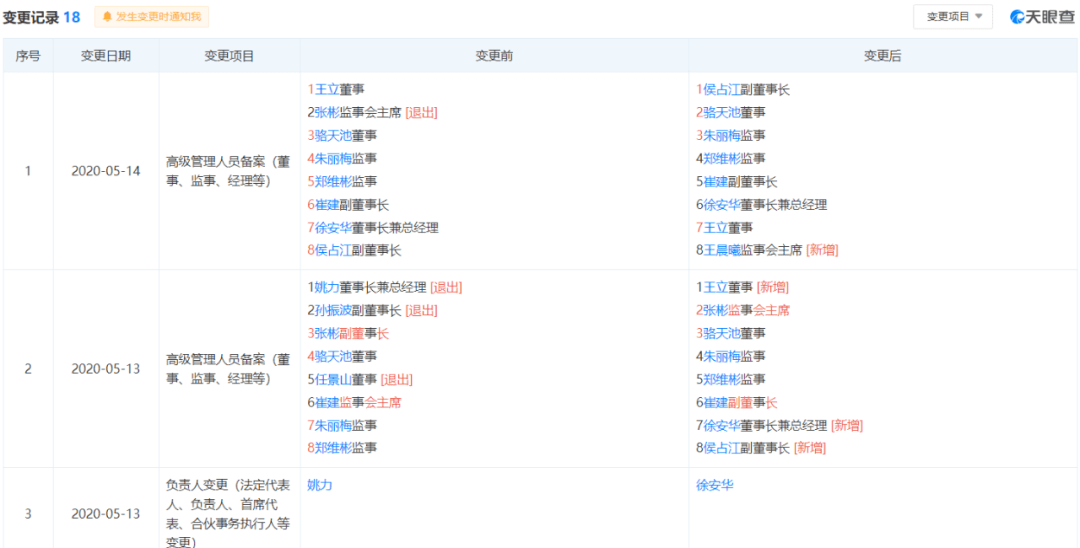
Task: Open 姚力 董事长兼总经理 link in 2020-05-13 record
Action: 326,287
